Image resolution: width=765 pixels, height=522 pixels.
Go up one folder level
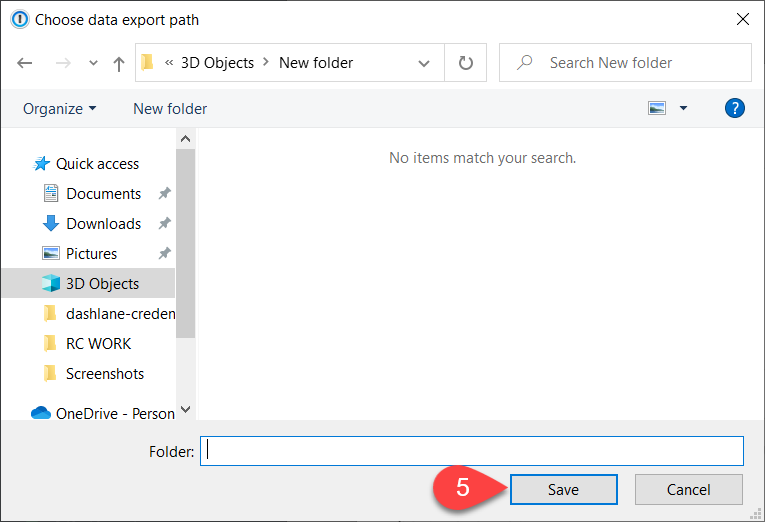119,63
